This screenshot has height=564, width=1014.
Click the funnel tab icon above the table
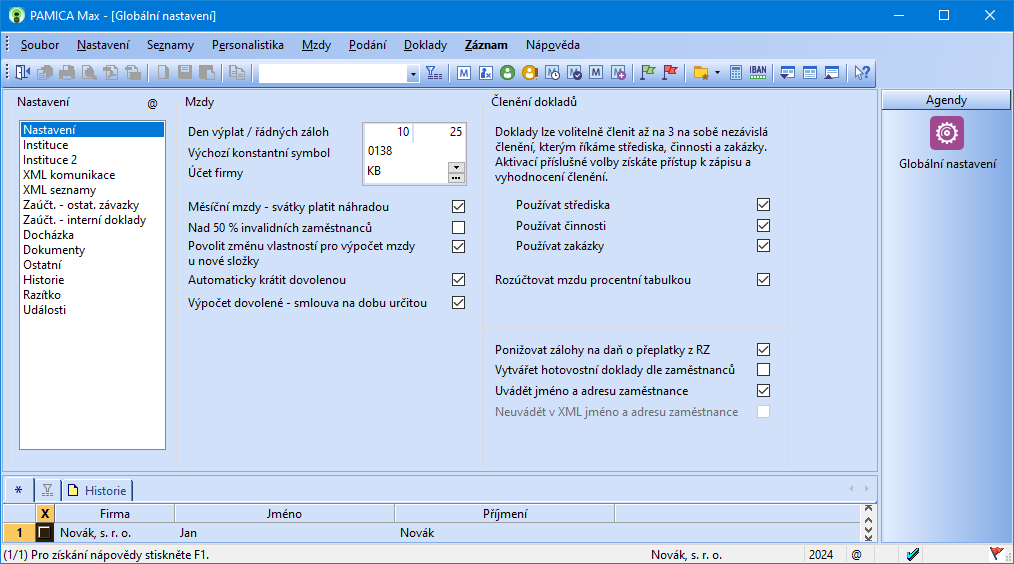[47, 490]
